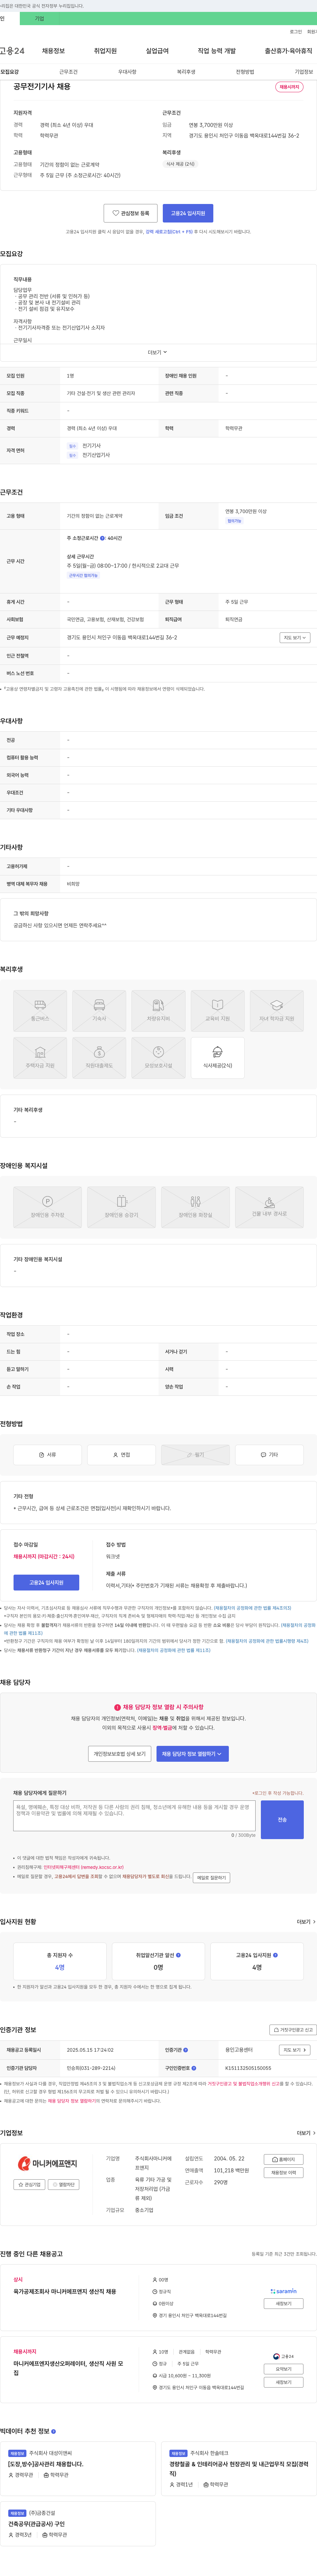
Task: Select the 장애인용 주차장 icon
Action: click(x=47, y=1207)
